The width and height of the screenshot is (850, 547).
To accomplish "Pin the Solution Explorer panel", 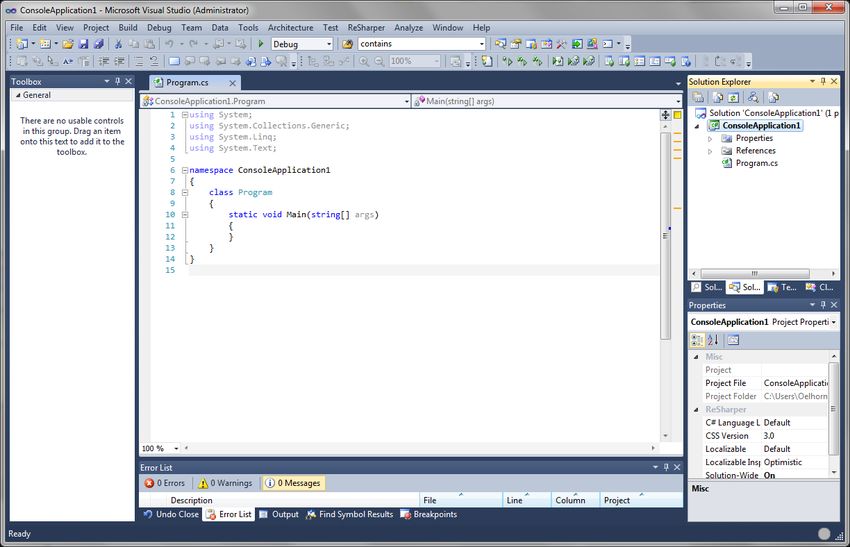I will coord(823,81).
